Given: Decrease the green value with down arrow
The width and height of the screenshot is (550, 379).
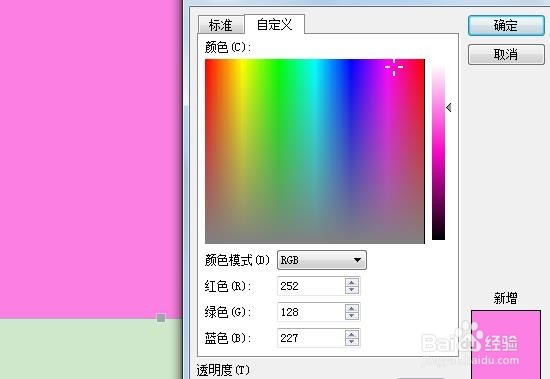Looking at the screenshot, I should (x=352, y=316).
